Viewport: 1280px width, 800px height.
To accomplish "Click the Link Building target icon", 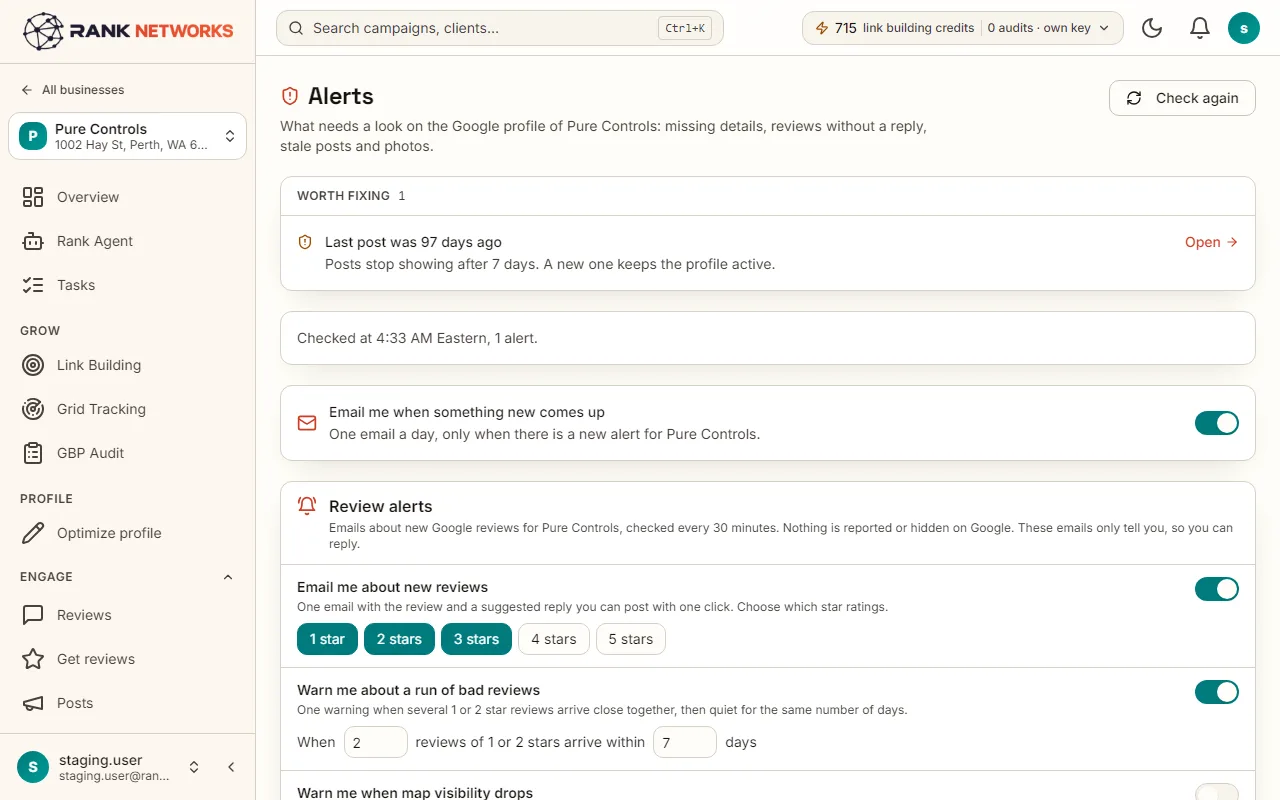I will point(33,365).
